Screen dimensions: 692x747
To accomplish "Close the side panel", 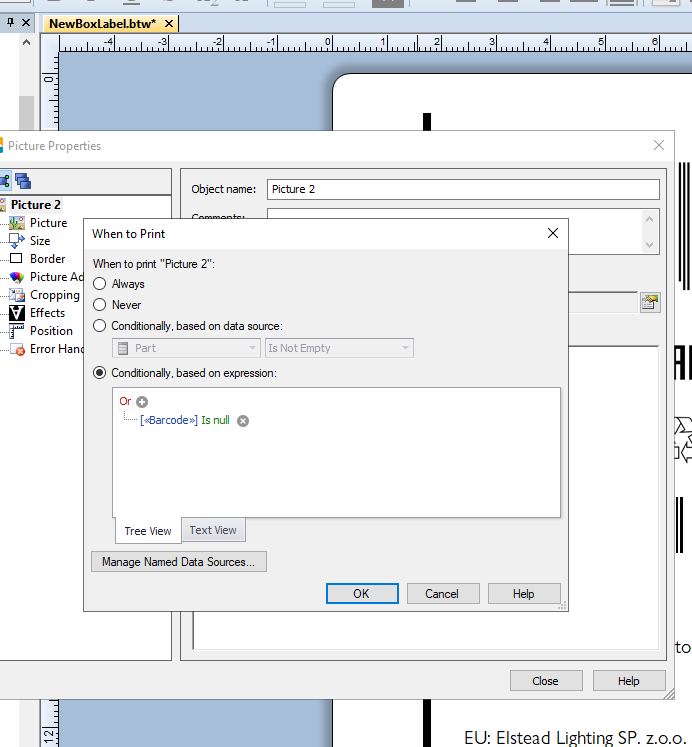I will click(26, 22).
